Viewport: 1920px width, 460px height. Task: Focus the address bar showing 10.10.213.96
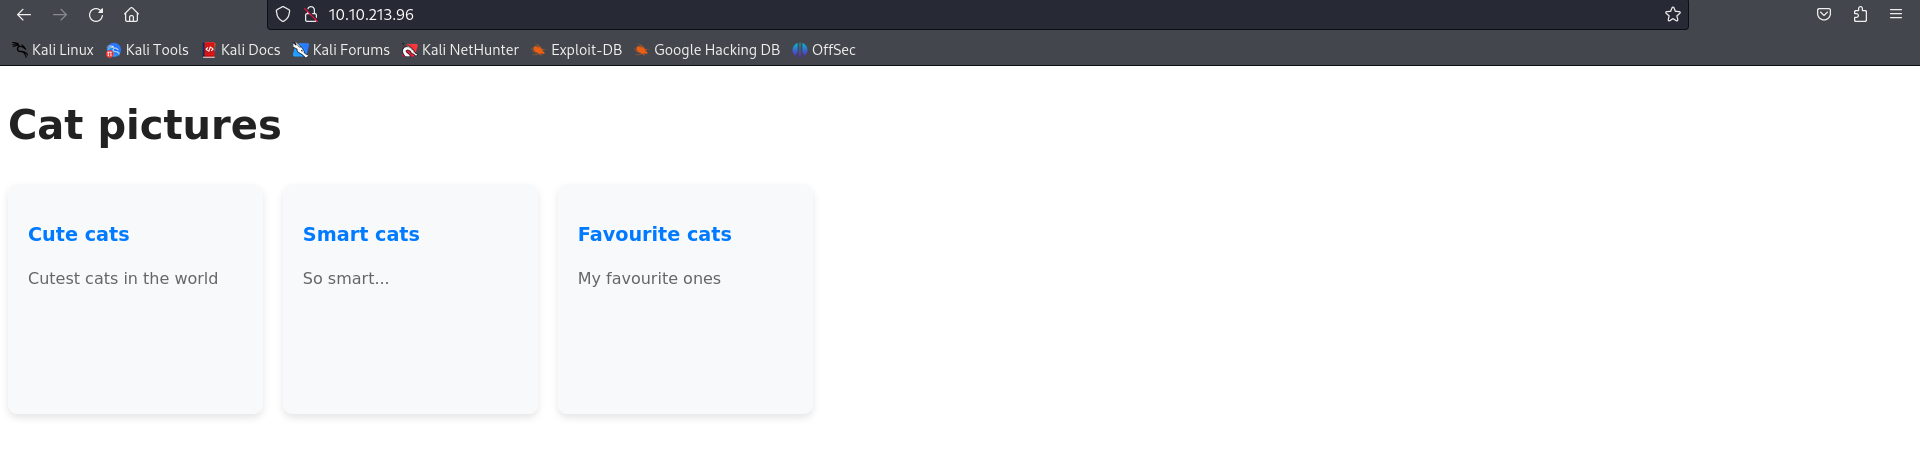point(900,15)
